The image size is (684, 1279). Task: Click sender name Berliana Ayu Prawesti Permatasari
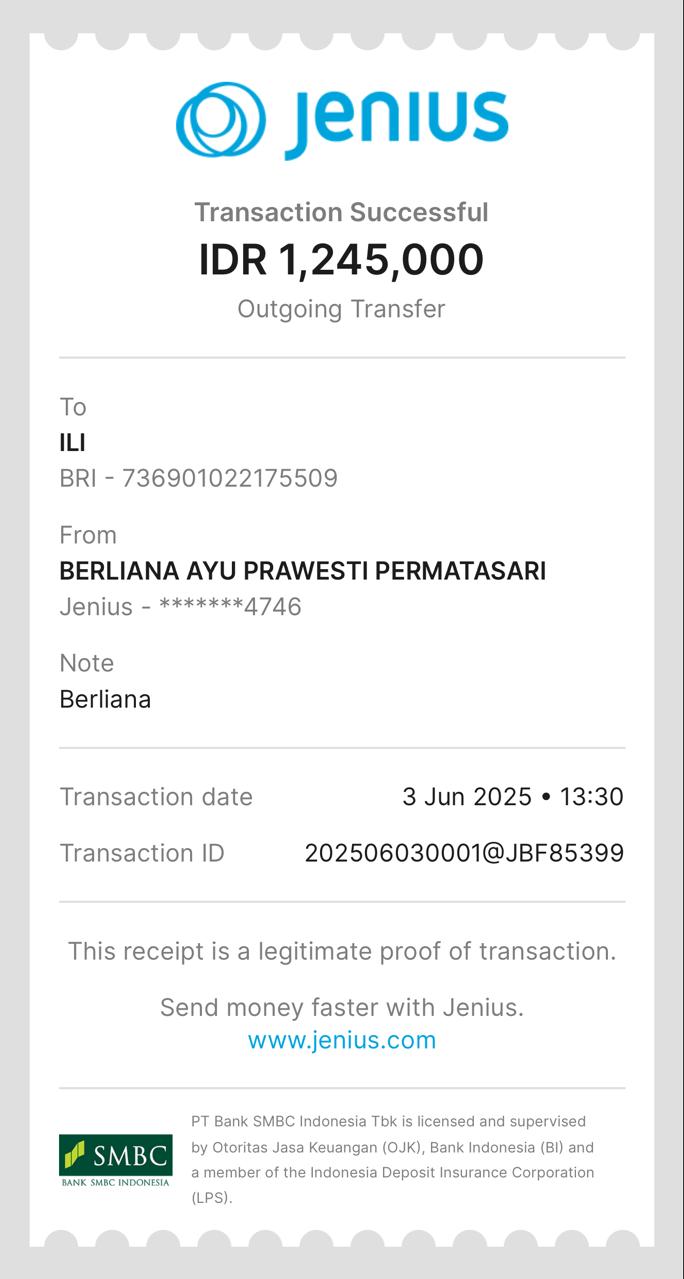302,571
